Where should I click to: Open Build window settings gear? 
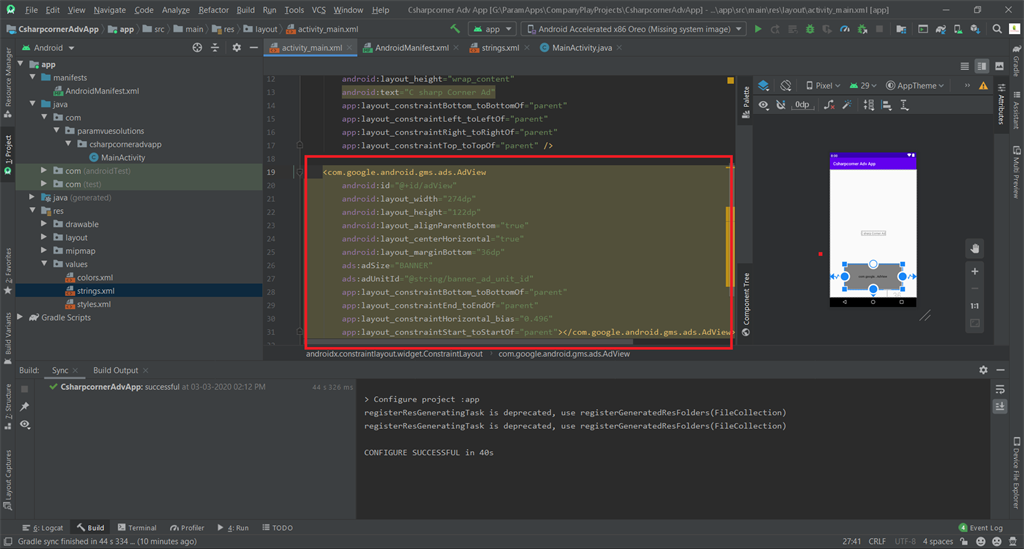(x=983, y=370)
